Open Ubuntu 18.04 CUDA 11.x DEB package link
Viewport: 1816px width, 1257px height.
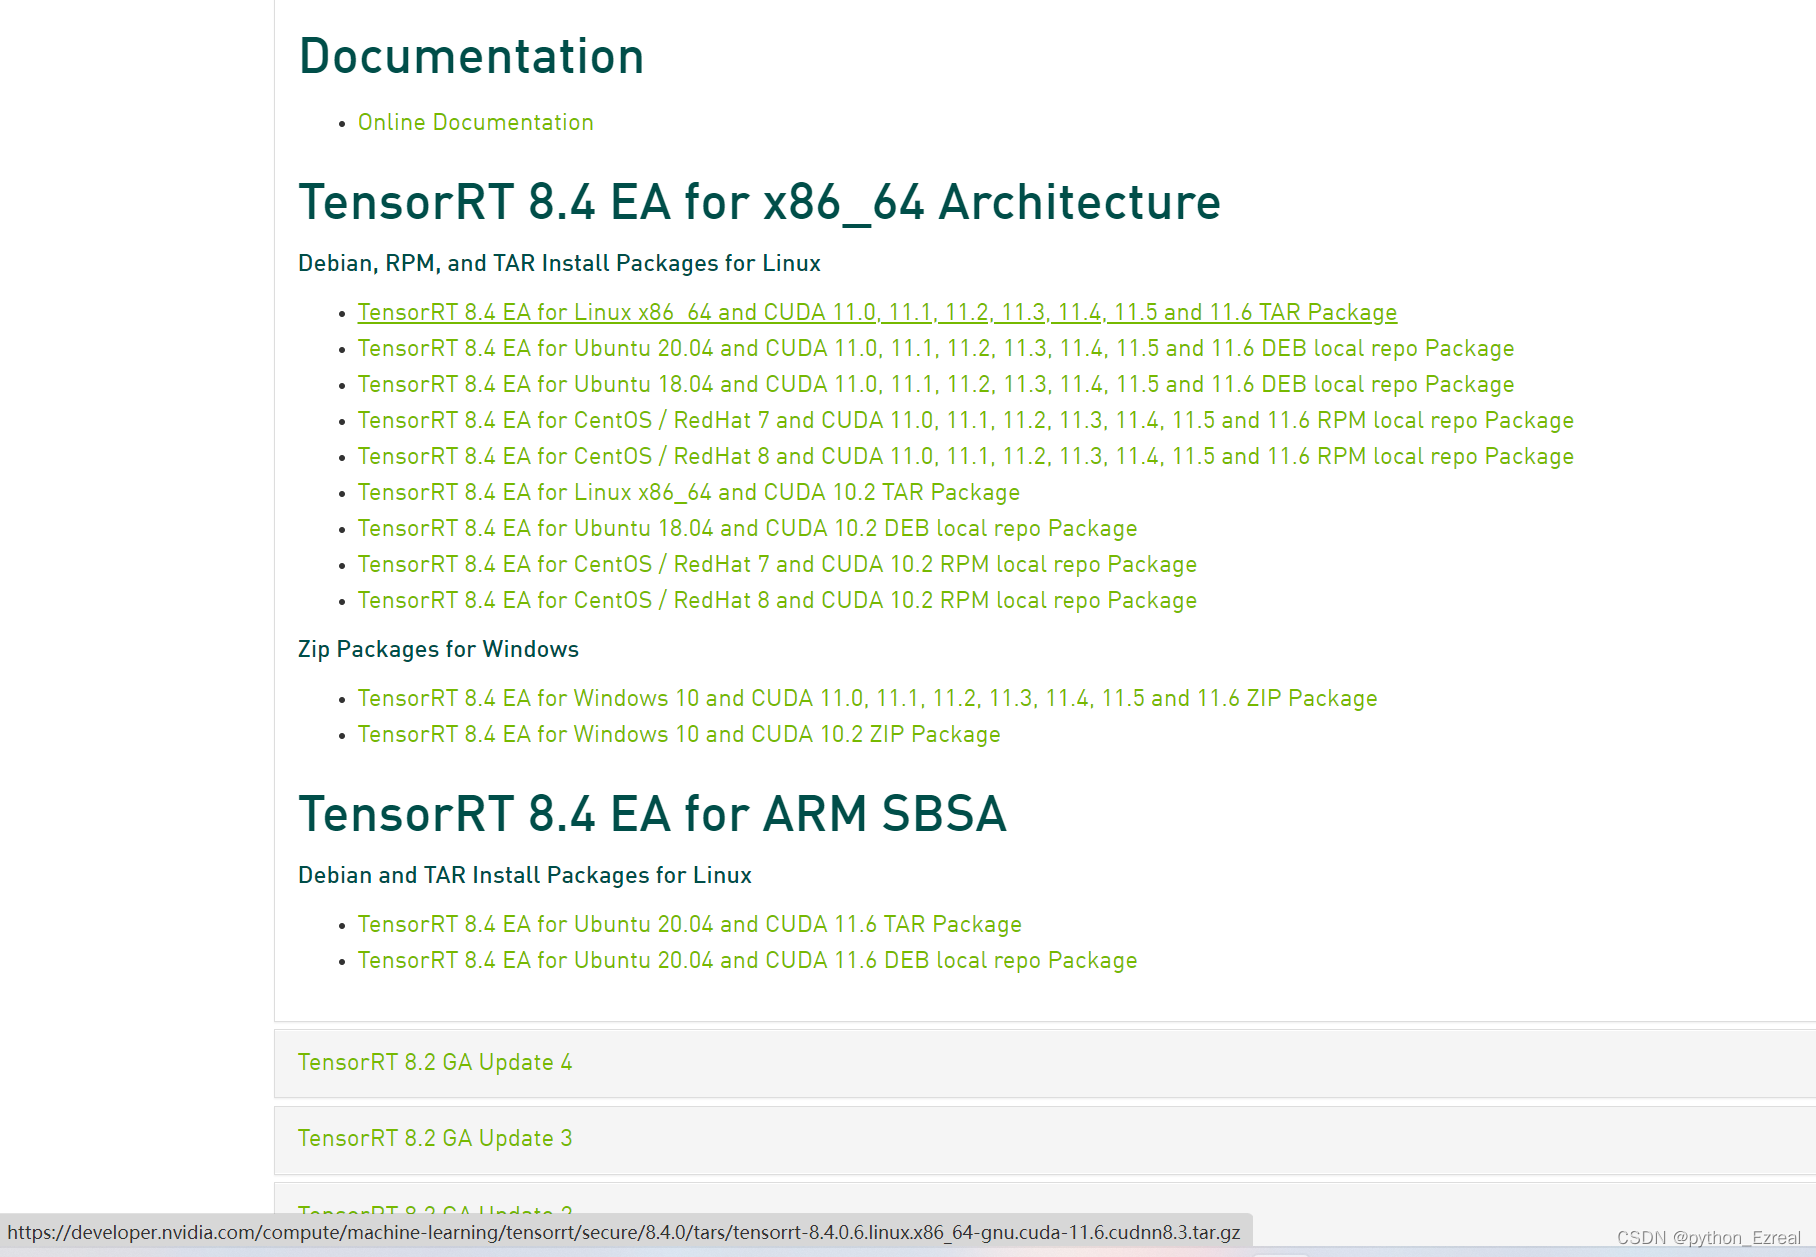coord(936,384)
